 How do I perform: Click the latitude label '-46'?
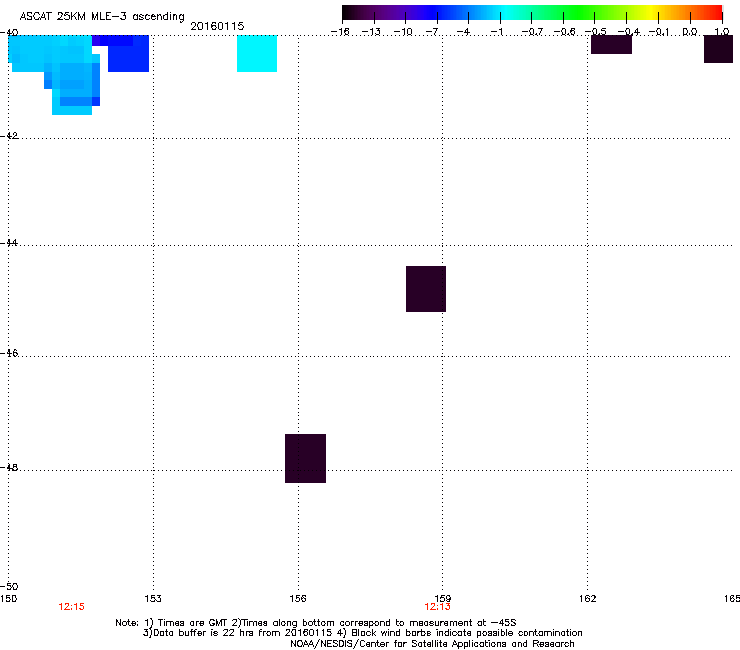tap(9, 353)
